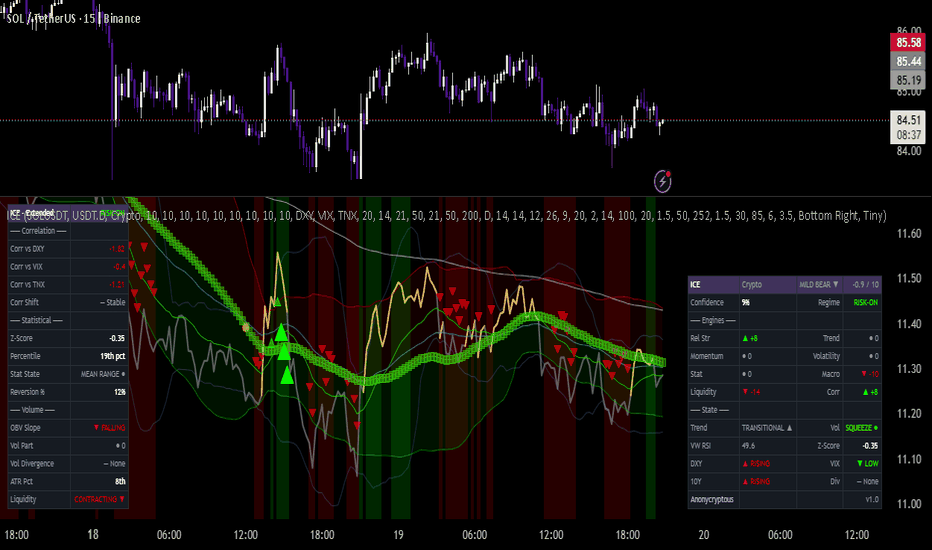Click the red 85.58 price label

pos(908,42)
